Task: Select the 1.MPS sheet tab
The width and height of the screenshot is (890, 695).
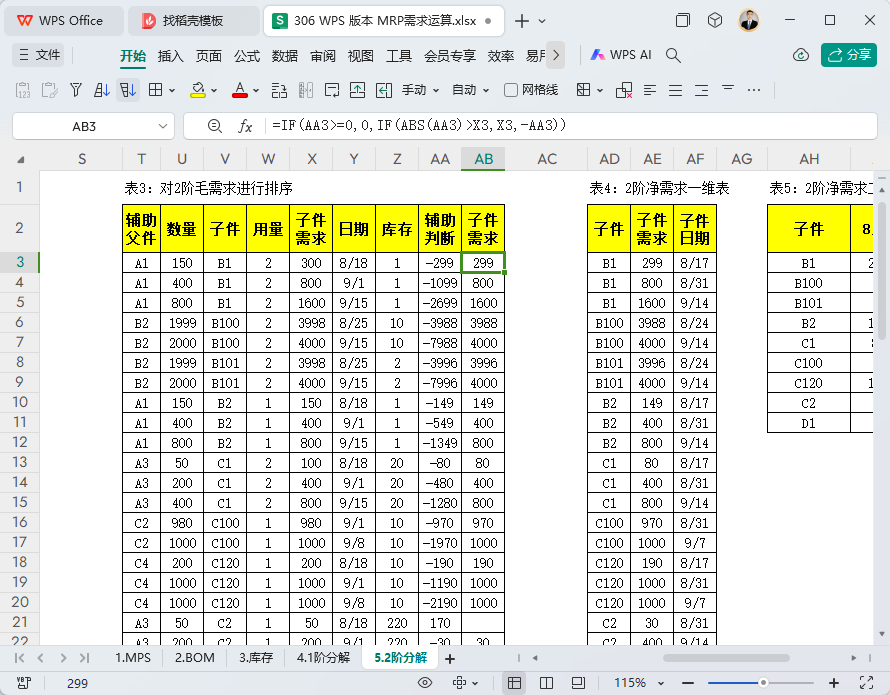Action: coord(133,658)
